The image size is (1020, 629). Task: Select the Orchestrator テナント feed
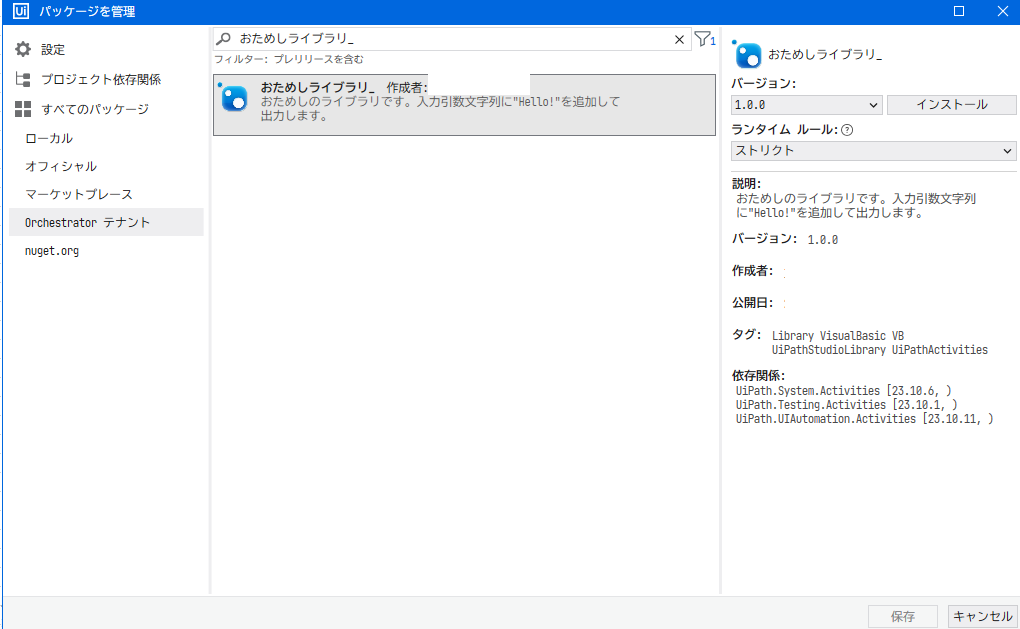pos(106,222)
